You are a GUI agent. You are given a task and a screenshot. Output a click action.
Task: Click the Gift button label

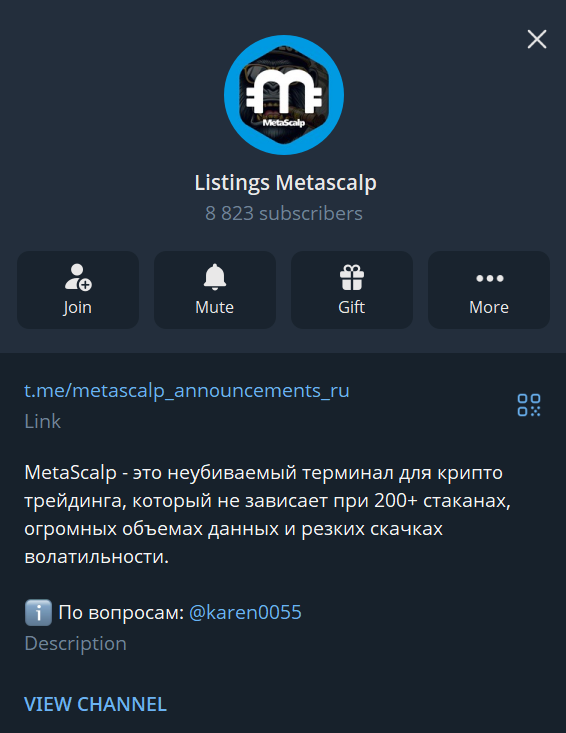click(x=351, y=307)
